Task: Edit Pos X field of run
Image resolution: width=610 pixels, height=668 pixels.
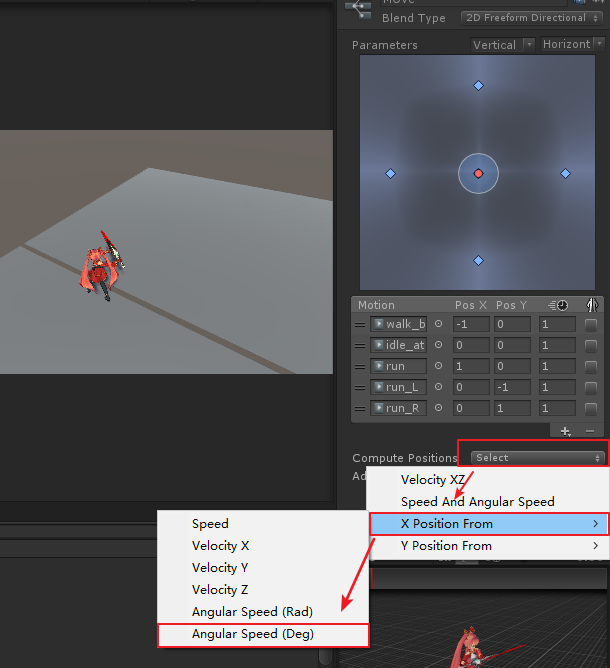Action: pyautogui.click(x=471, y=366)
